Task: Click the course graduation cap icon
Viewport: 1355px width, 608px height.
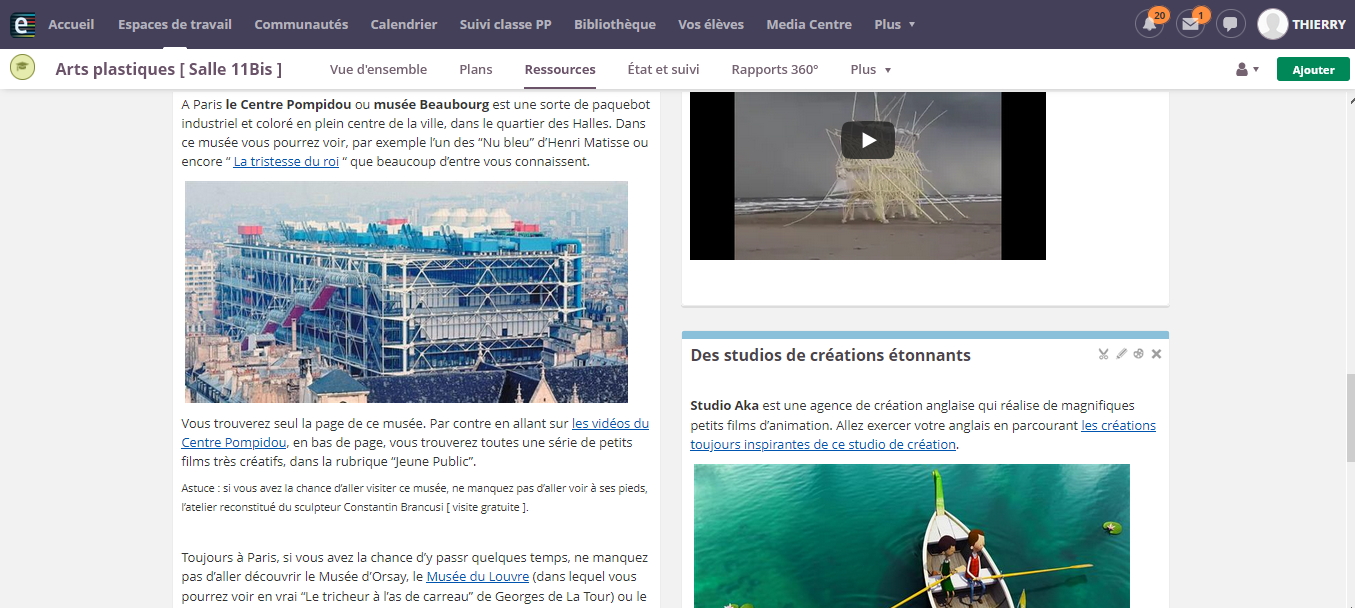Action: [x=22, y=68]
